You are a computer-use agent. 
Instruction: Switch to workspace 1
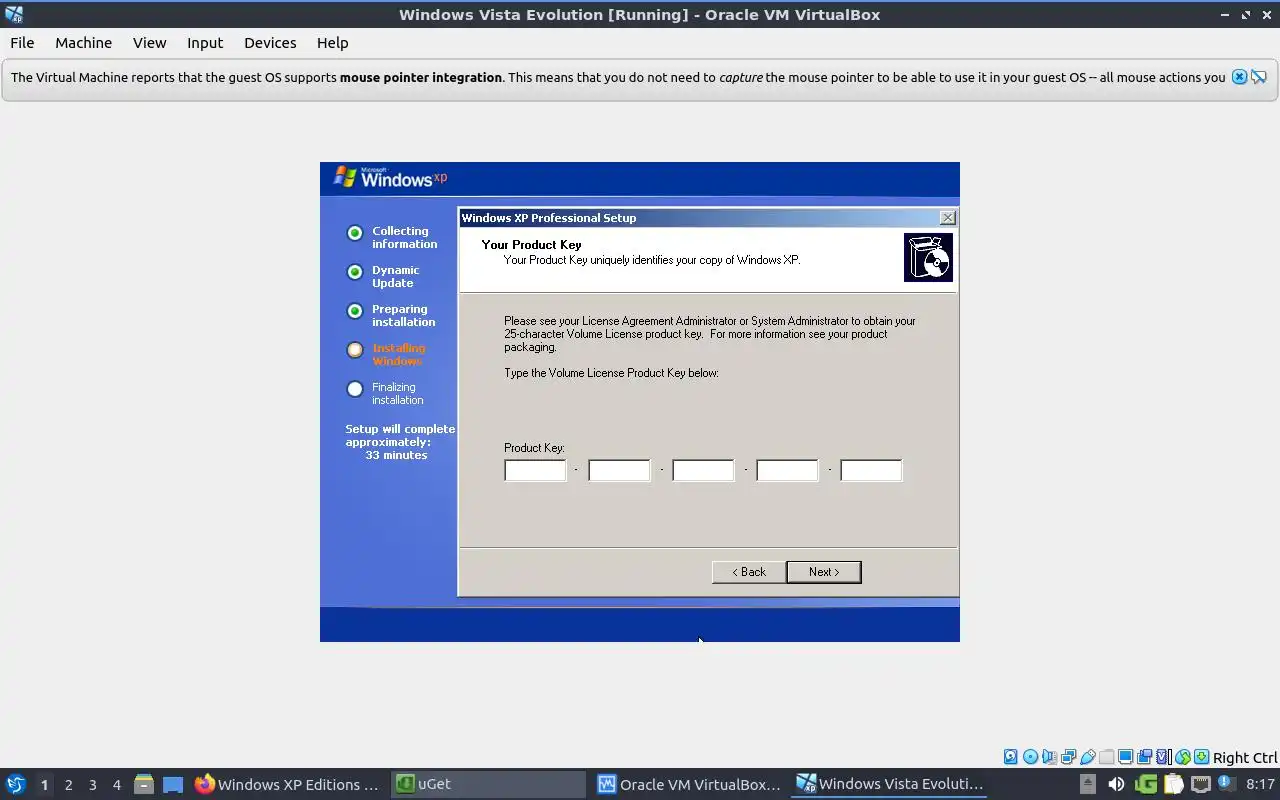pos(44,785)
